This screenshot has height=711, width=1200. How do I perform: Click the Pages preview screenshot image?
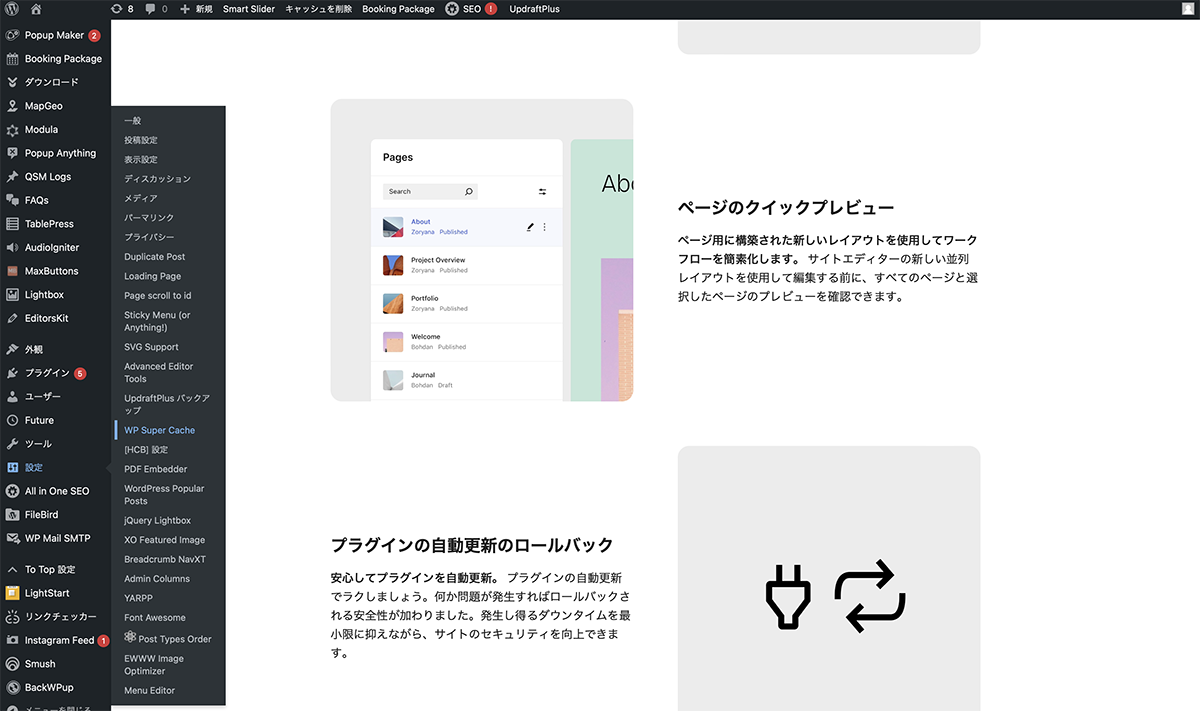point(481,250)
